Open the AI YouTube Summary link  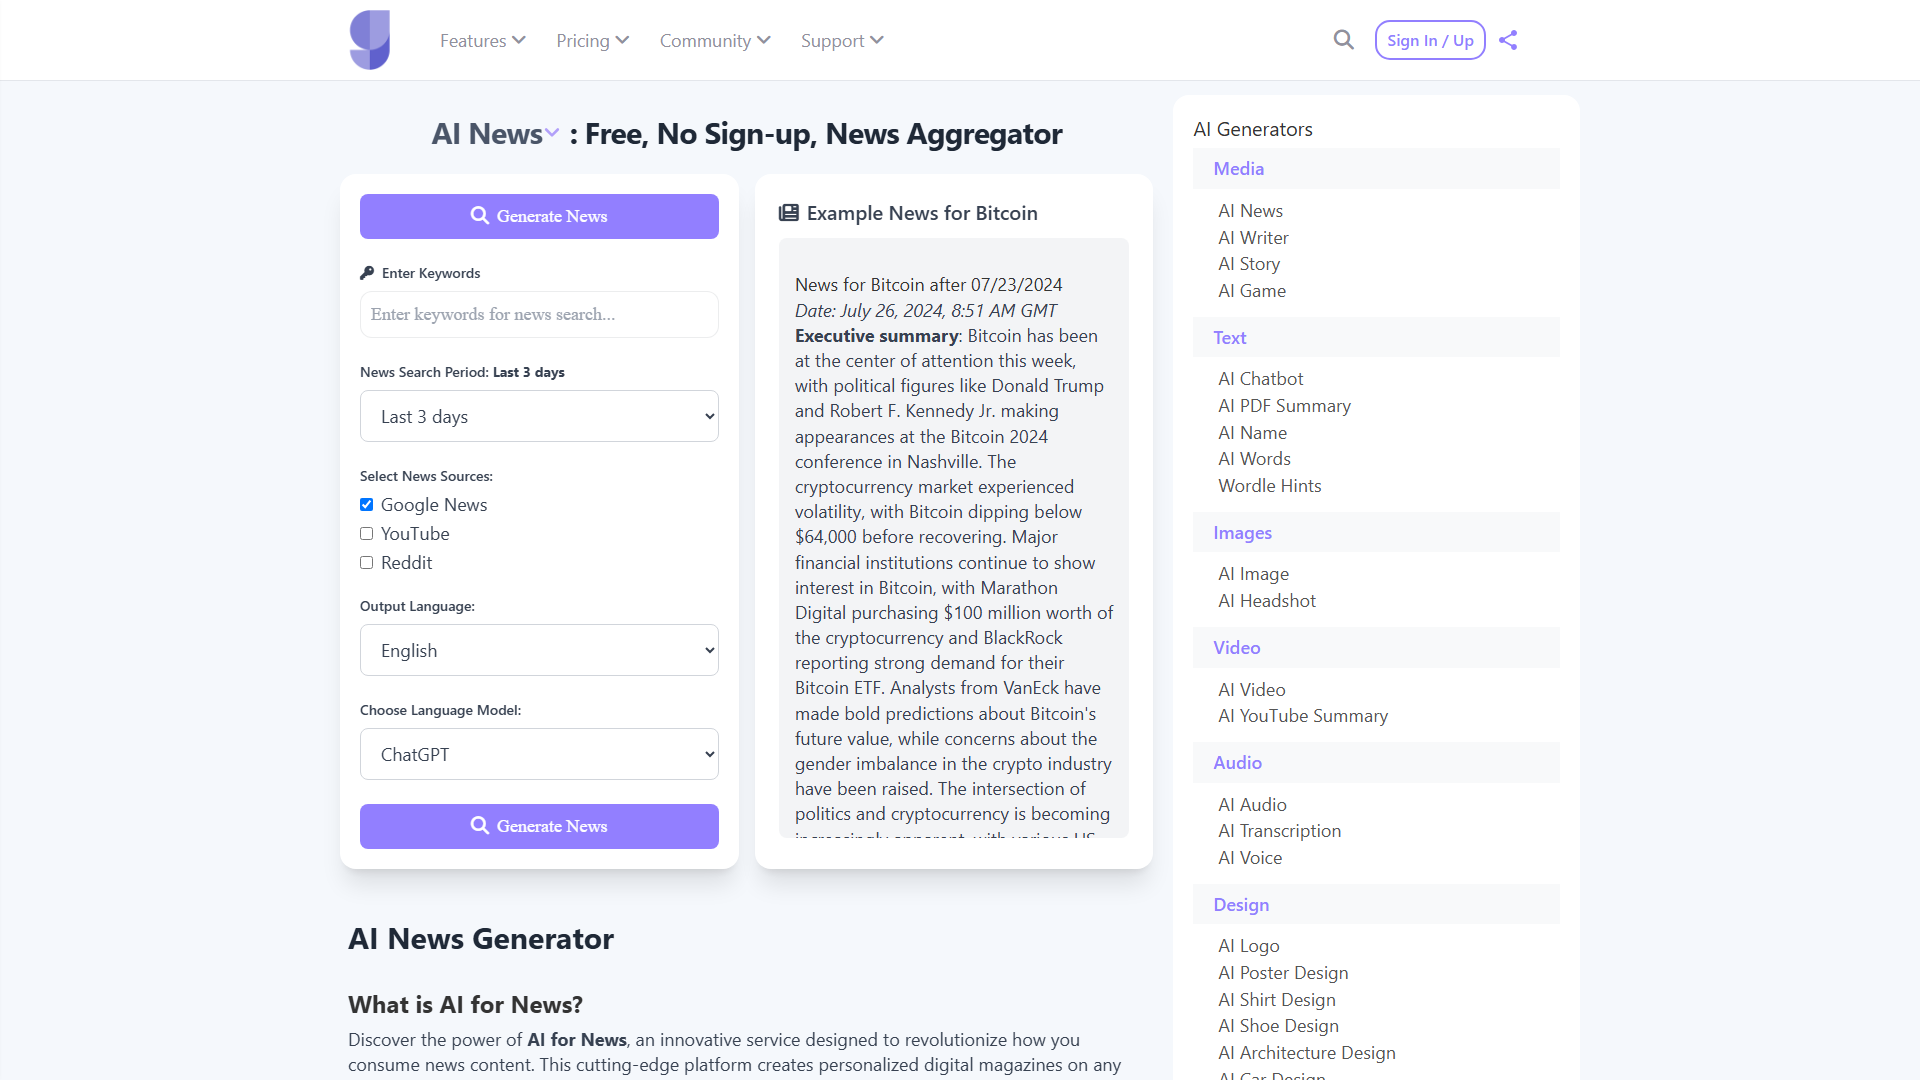(x=1302, y=716)
